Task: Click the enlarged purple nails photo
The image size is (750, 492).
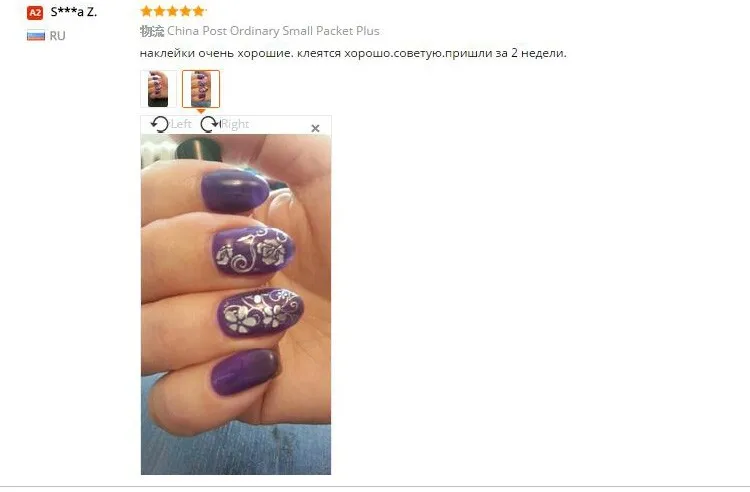Action: [x=236, y=305]
